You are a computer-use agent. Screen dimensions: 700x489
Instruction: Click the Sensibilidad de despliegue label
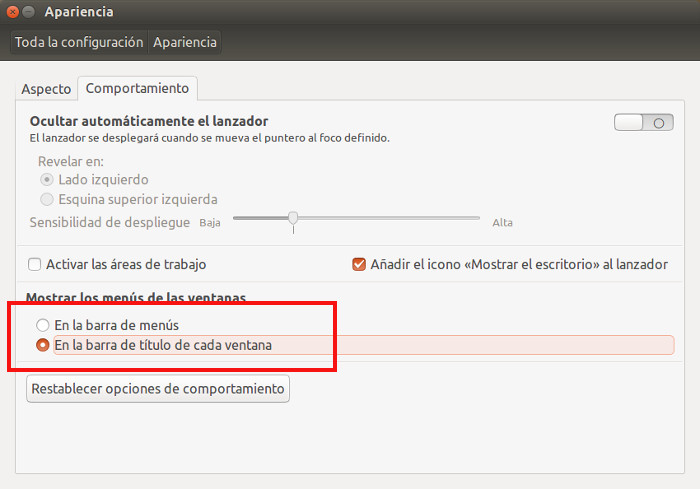[110, 222]
